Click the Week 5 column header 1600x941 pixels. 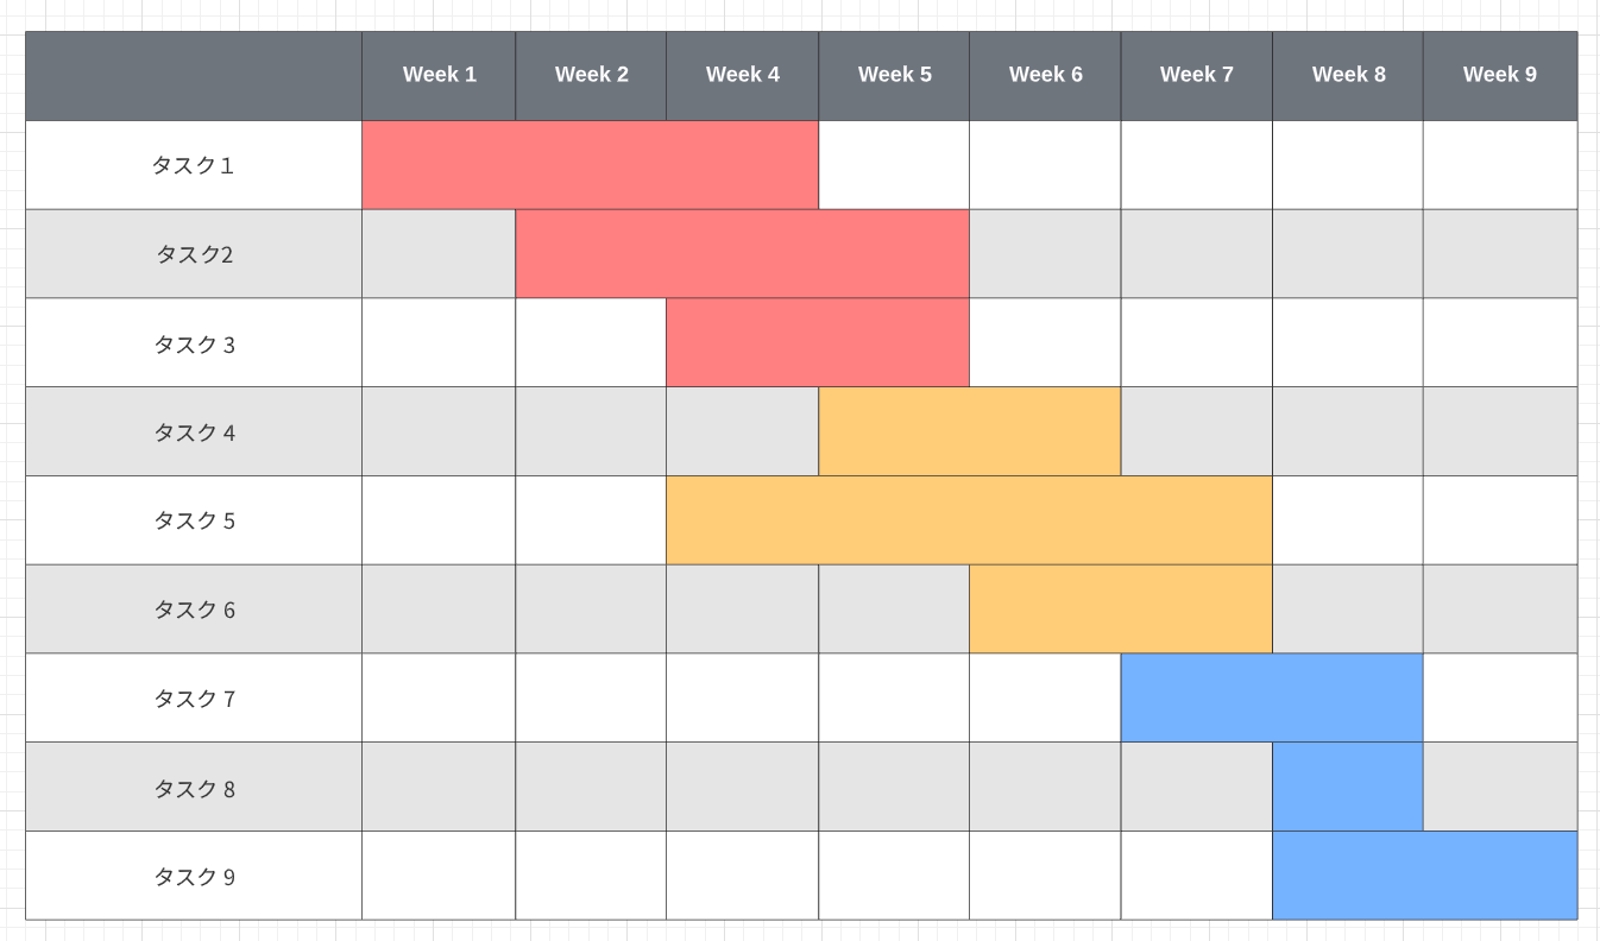tap(894, 75)
